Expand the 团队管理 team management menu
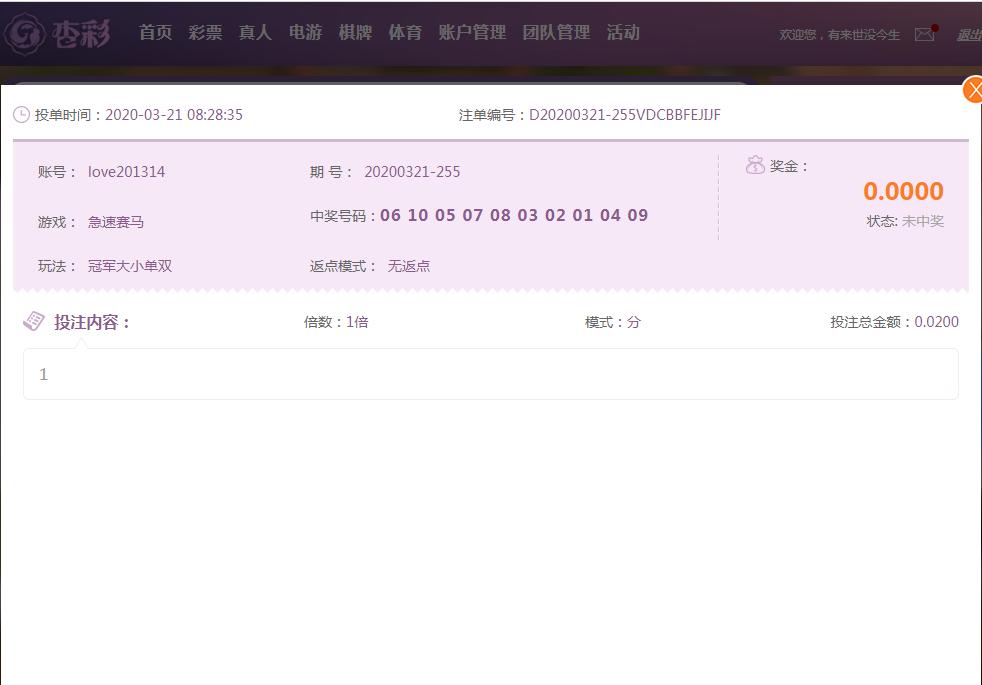 point(556,33)
